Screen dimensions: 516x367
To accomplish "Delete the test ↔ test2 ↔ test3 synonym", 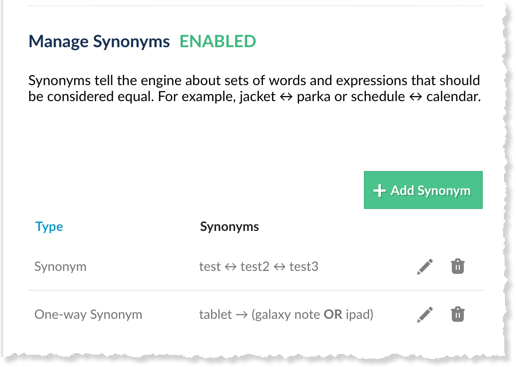I will click(458, 267).
